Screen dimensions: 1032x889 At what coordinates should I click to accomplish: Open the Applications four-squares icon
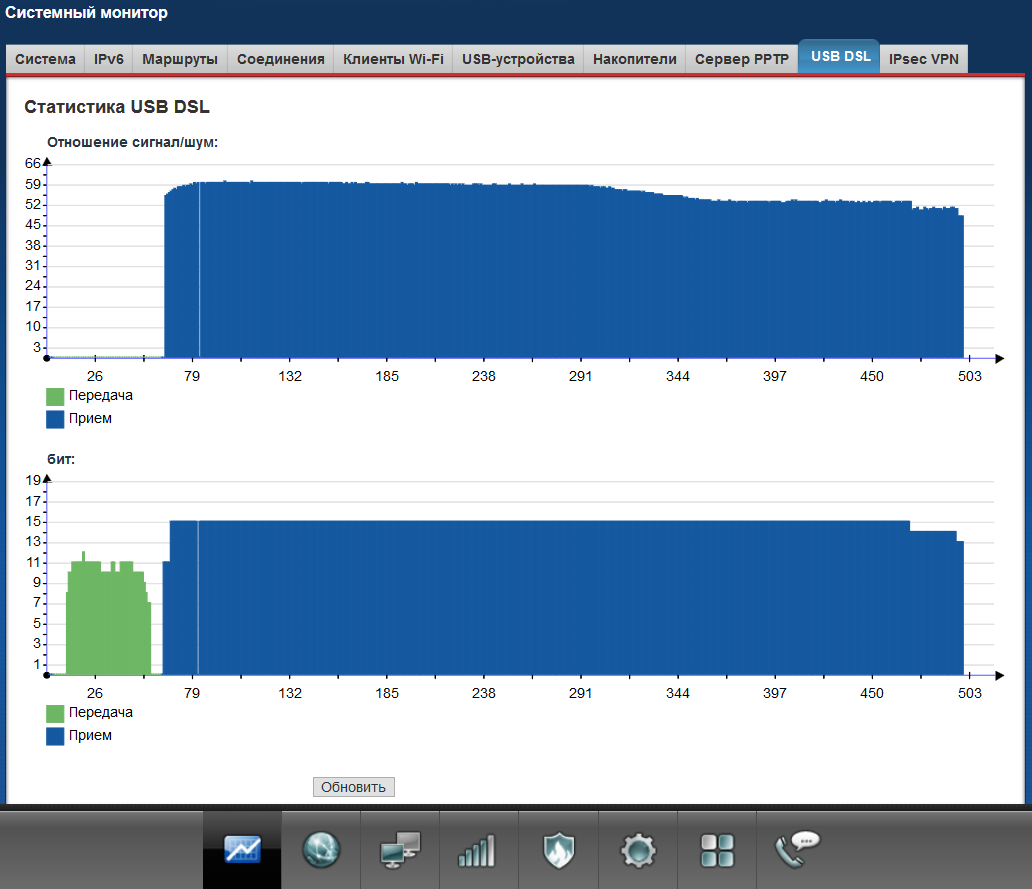(x=716, y=850)
